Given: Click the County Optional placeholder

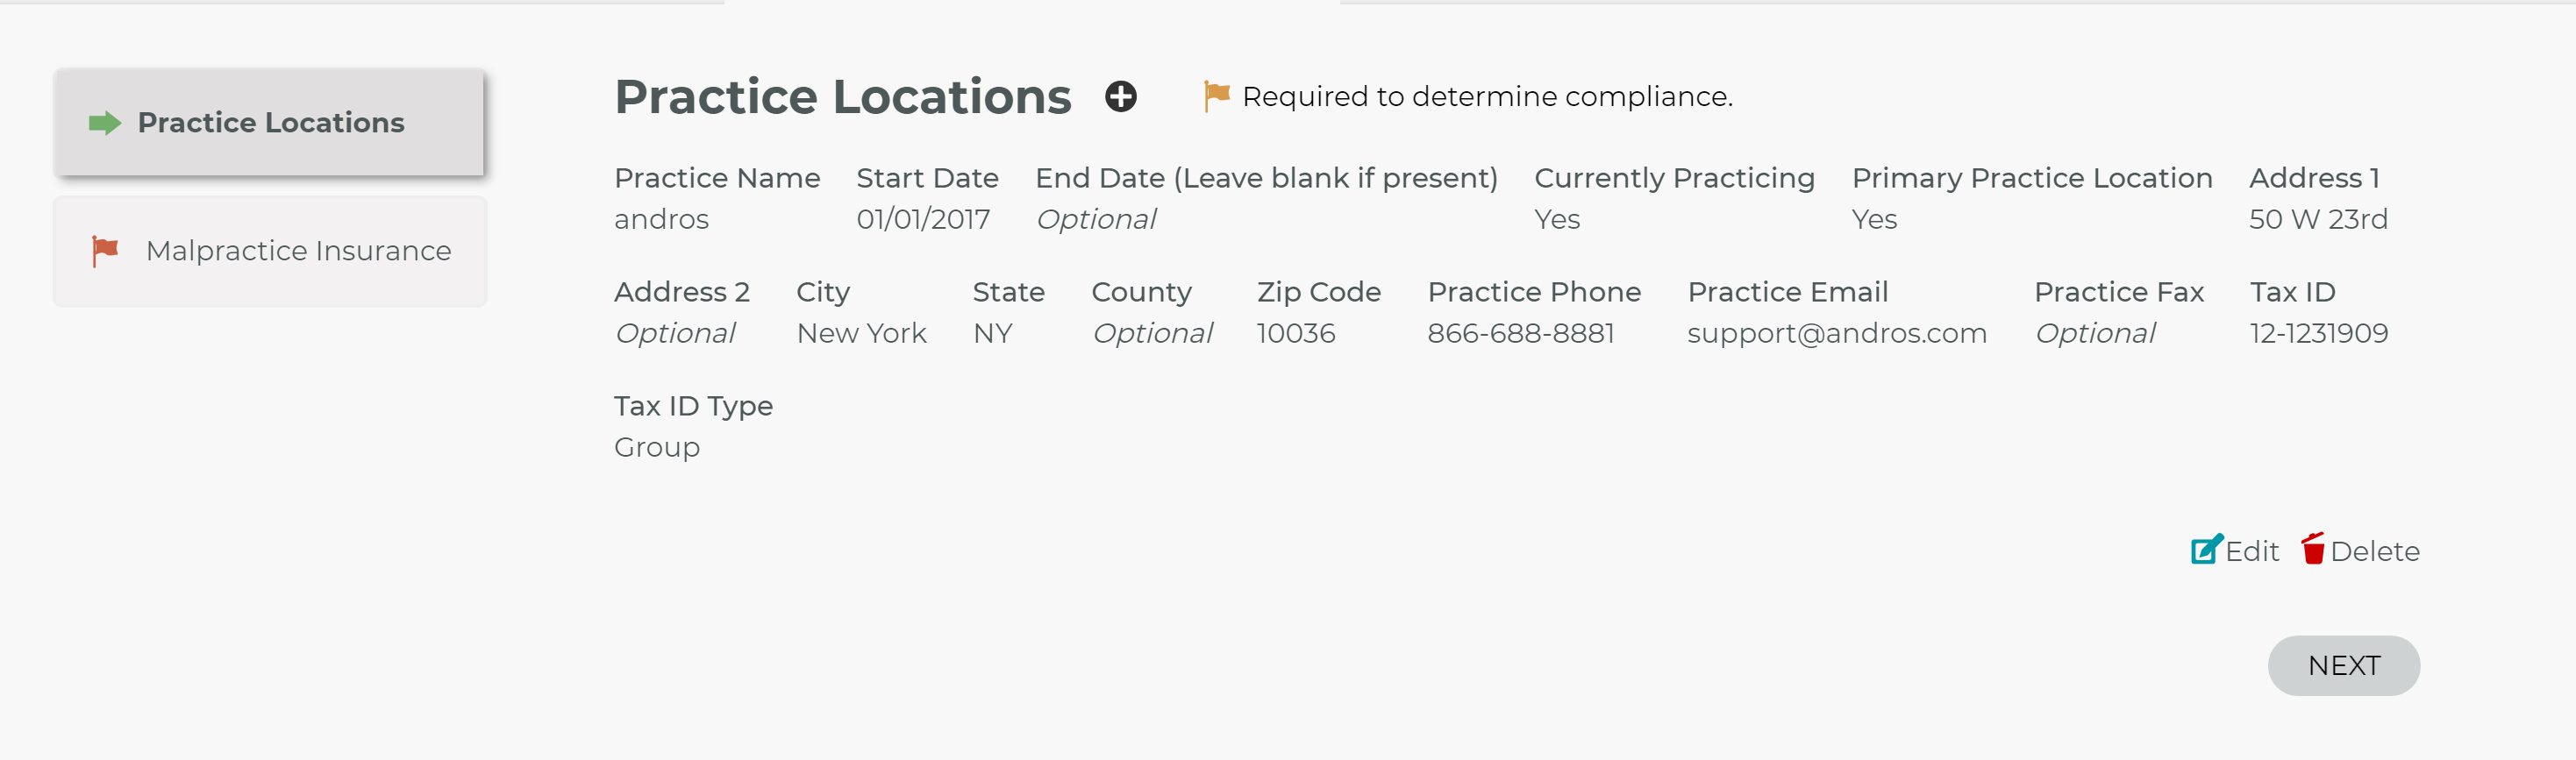Looking at the screenshot, I should [x=1152, y=334].
